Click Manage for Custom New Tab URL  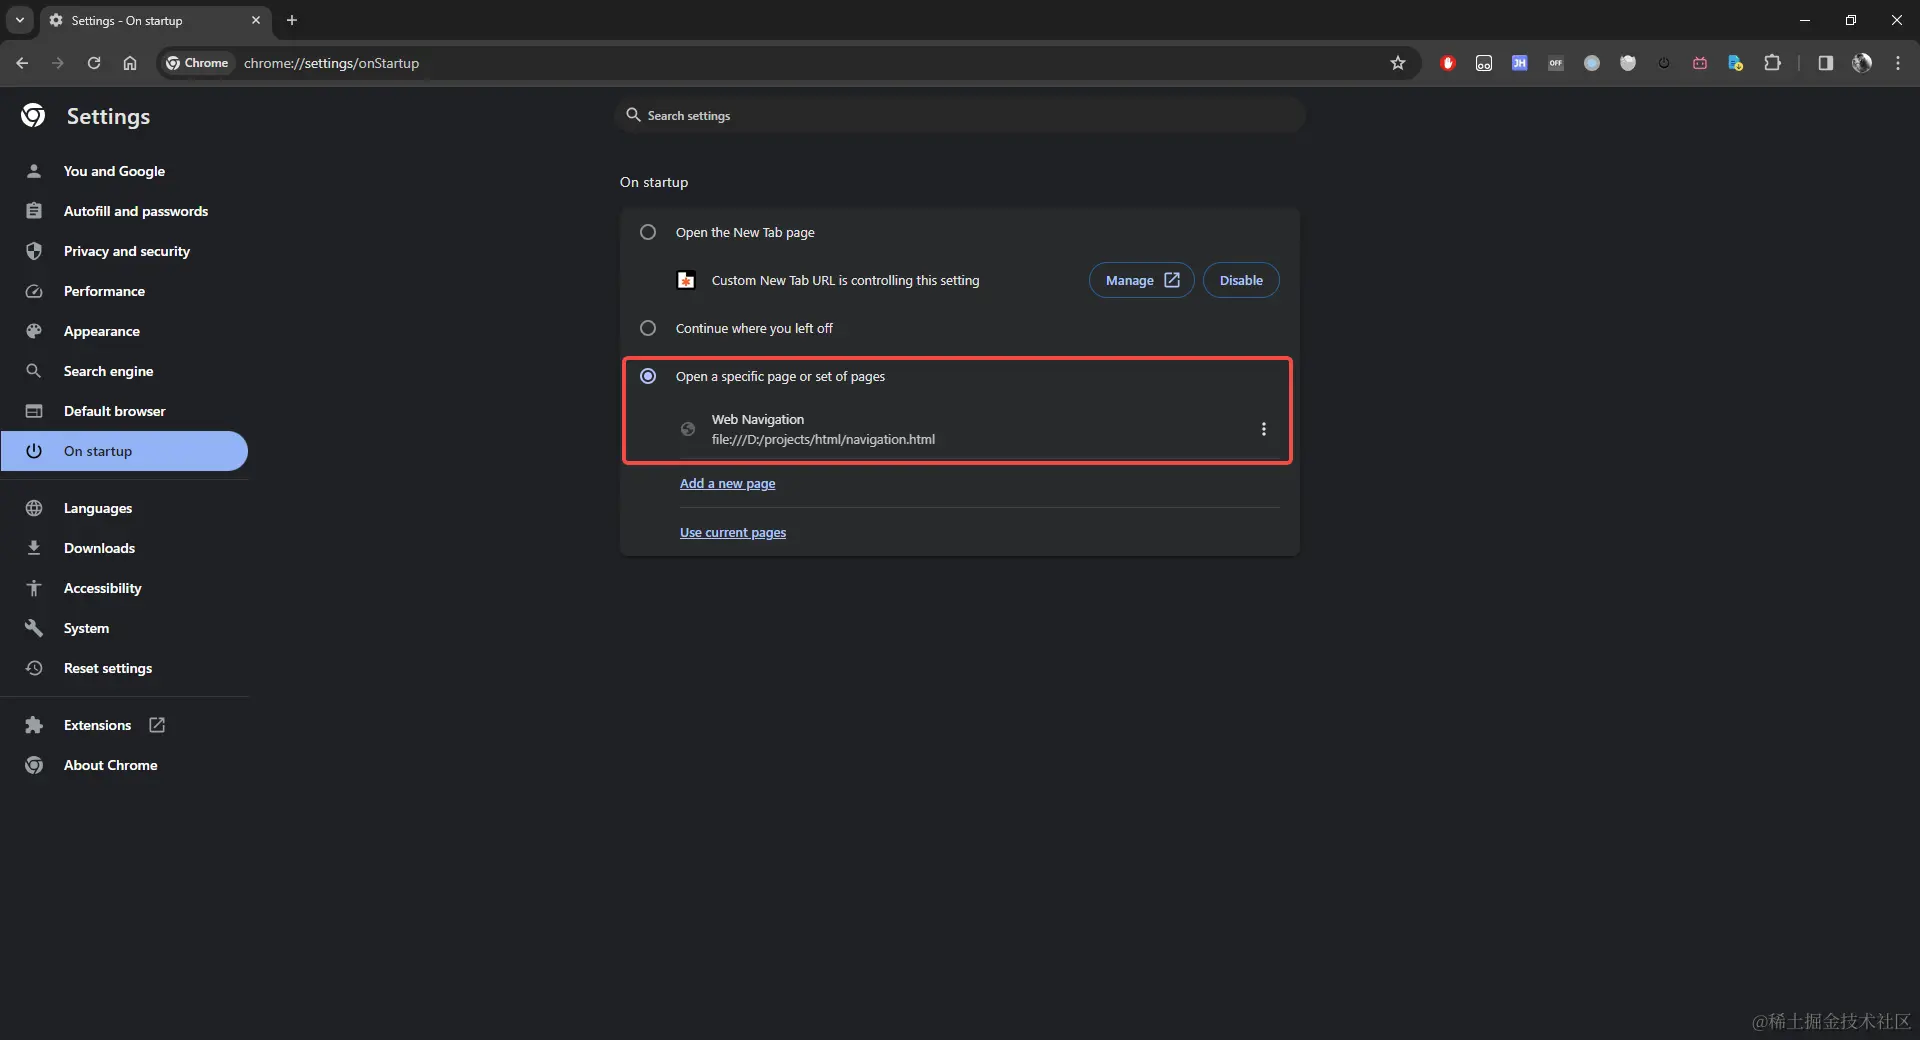1141,280
